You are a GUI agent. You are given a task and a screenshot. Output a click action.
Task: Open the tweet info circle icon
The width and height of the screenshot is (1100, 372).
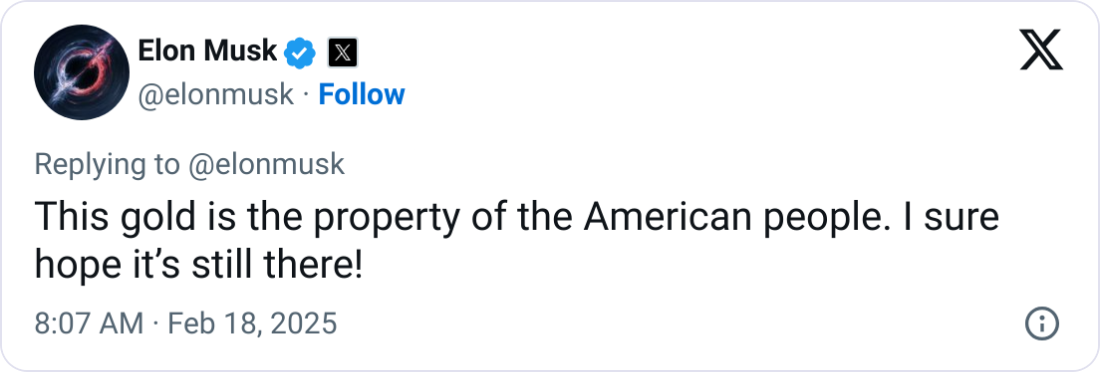click(x=1042, y=324)
